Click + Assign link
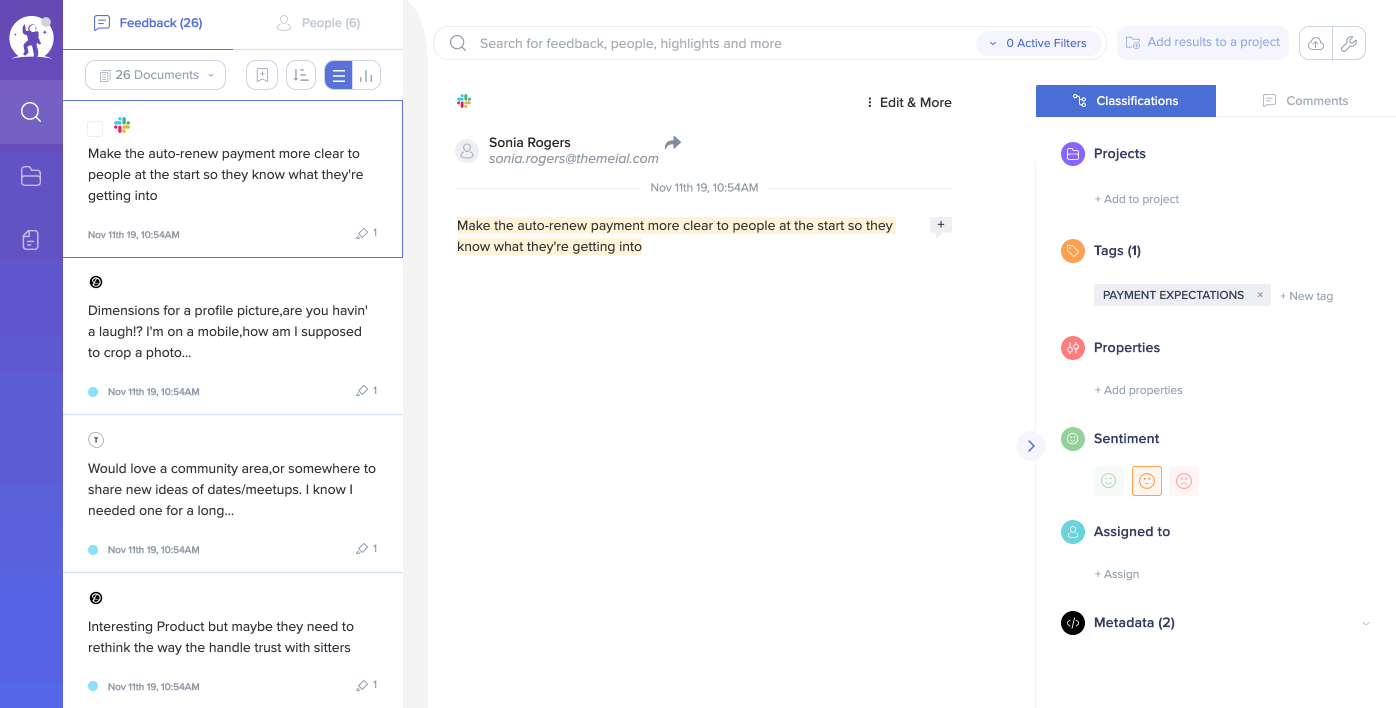Viewport: 1396px width, 708px height. click(1117, 574)
